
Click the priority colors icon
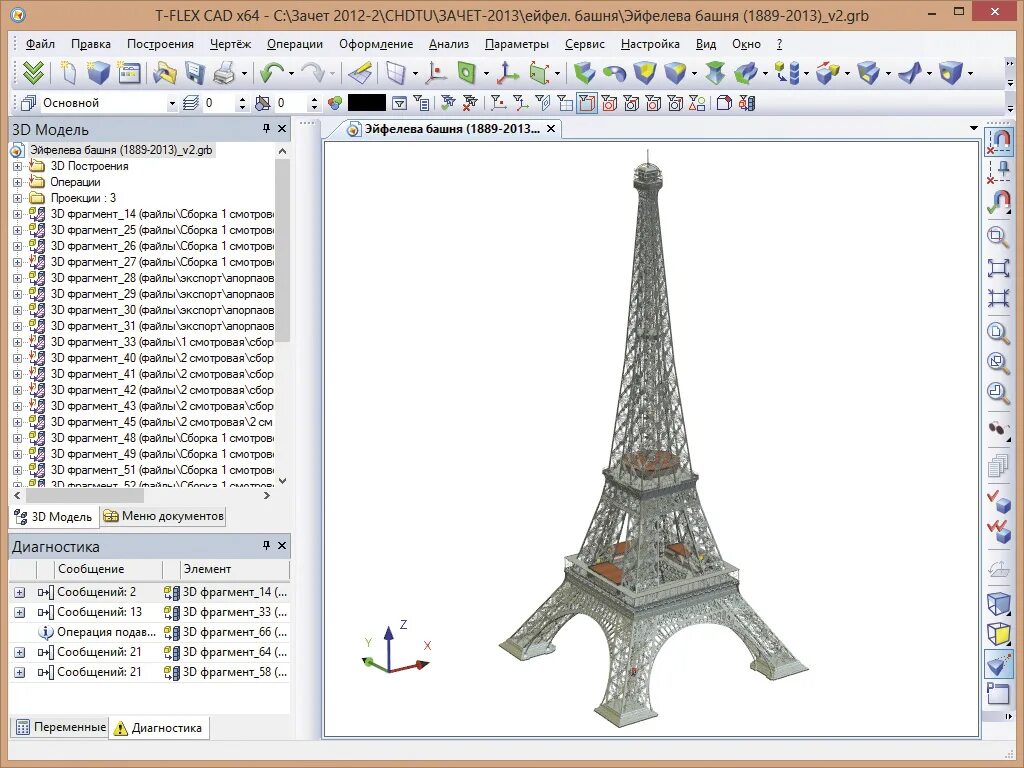(334, 103)
